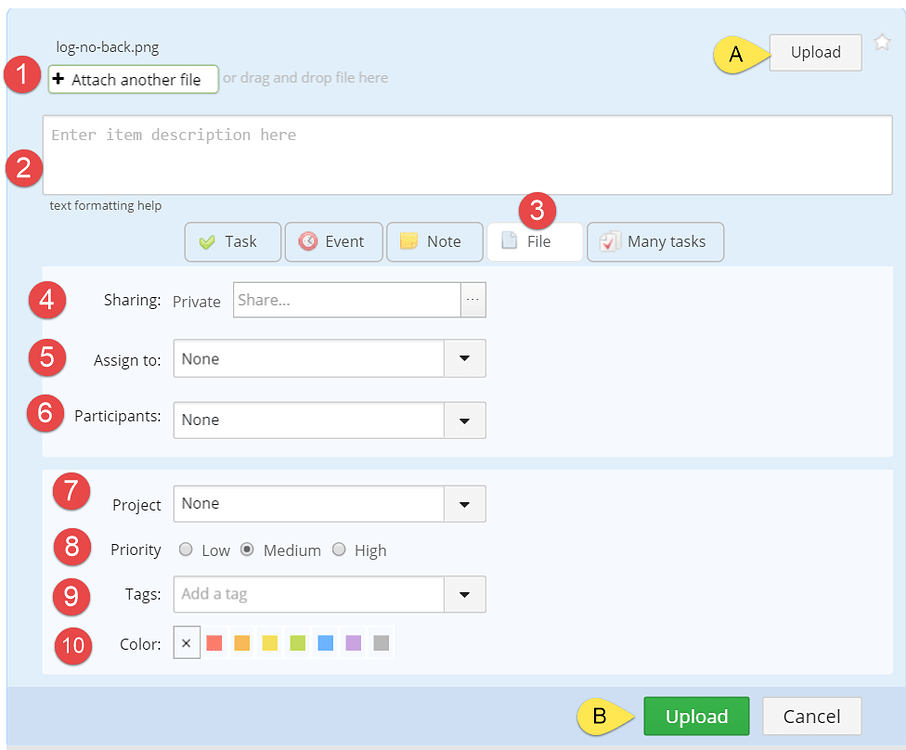
Task: Click the clock icon on Event tab
Action: click(x=309, y=241)
